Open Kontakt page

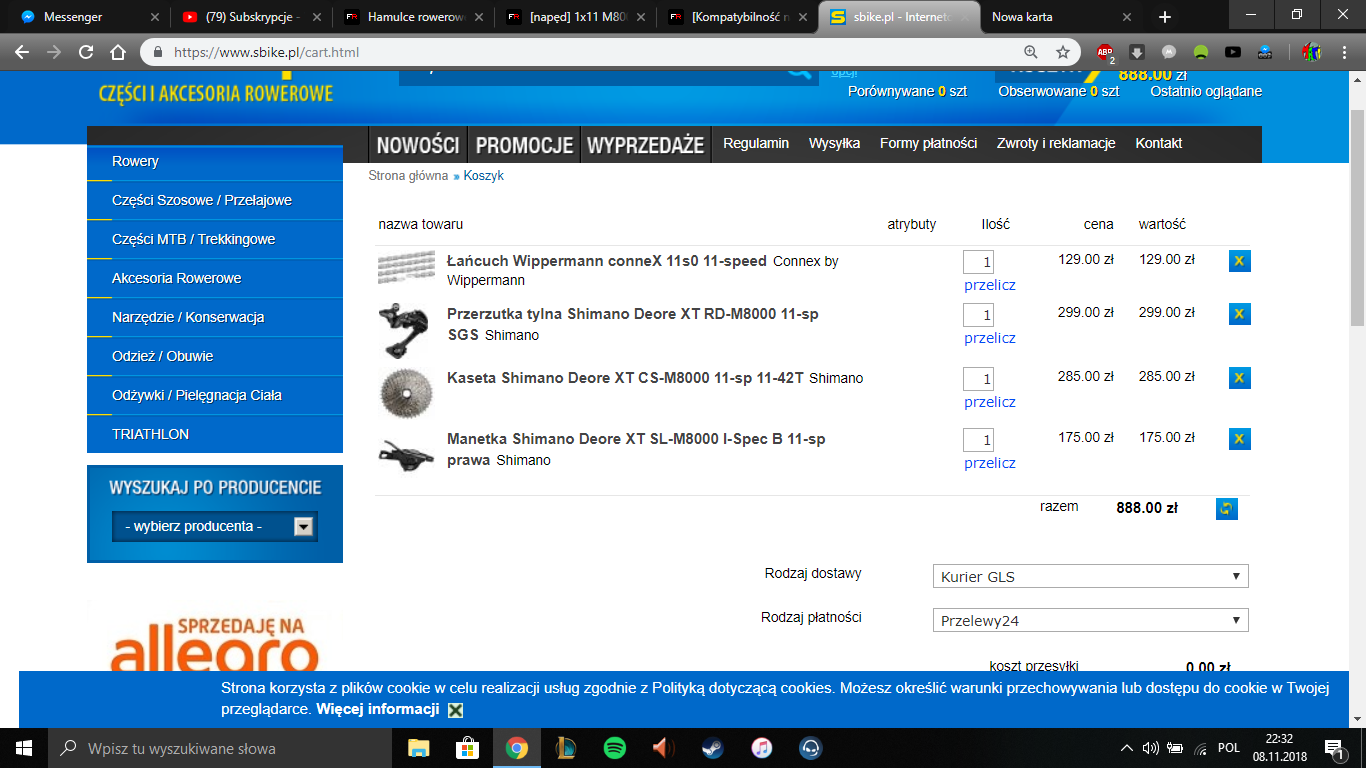pyautogui.click(x=1159, y=143)
